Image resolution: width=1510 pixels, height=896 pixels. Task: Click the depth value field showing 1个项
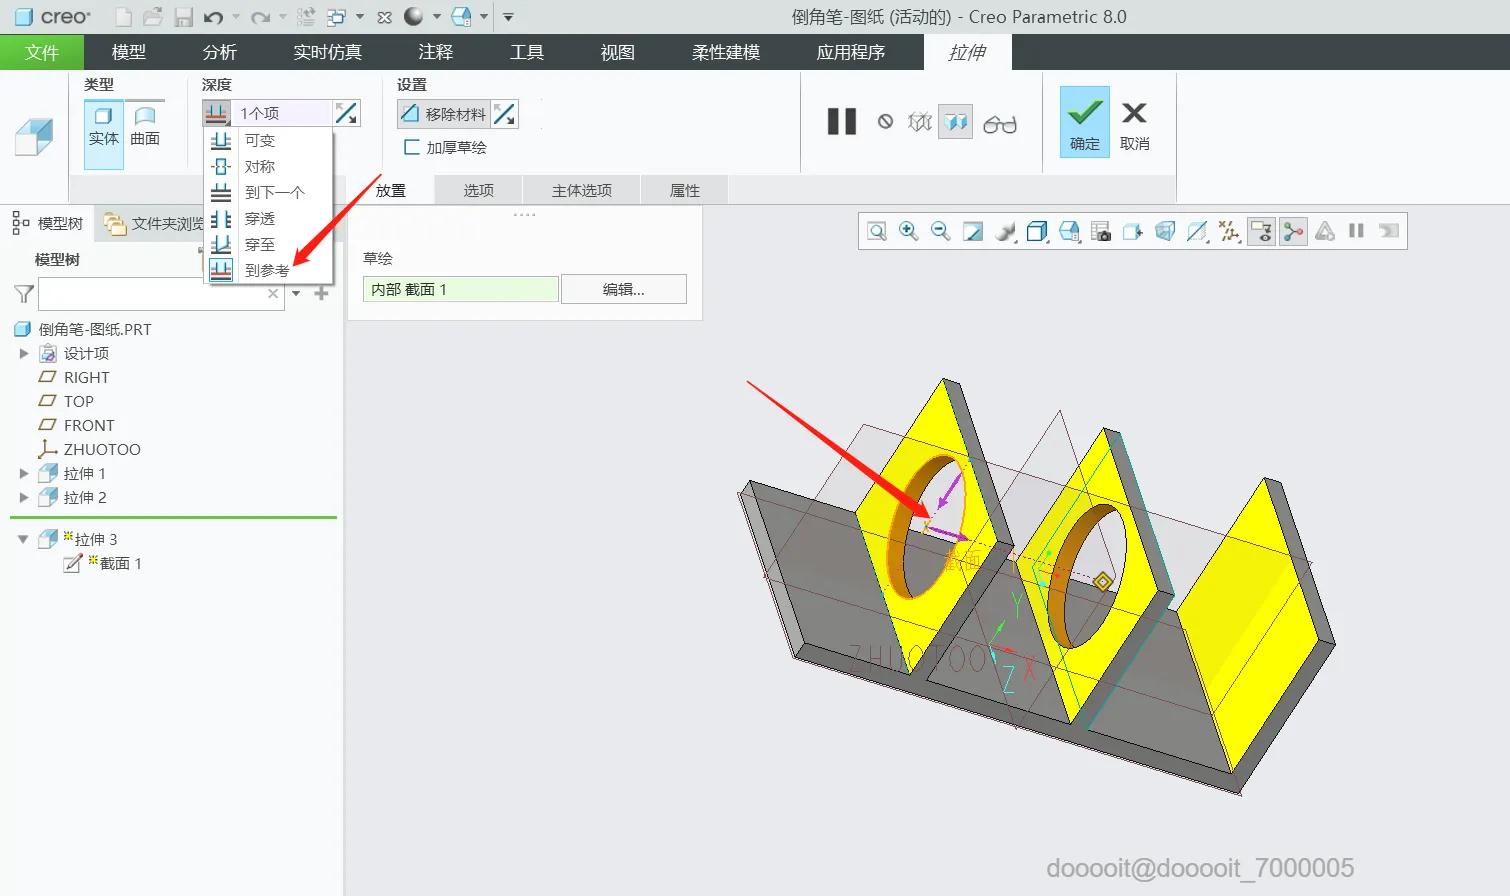283,113
